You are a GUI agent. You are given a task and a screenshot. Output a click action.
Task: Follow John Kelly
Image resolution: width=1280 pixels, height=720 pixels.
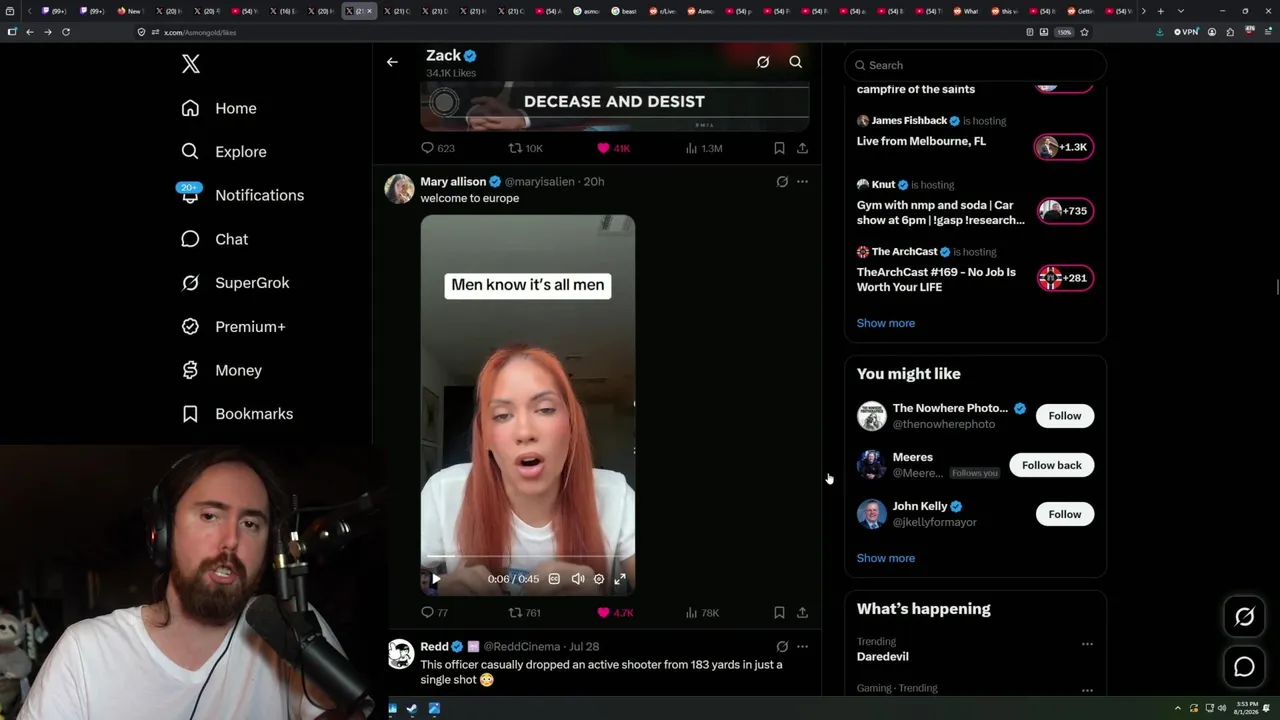[x=1065, y=514]
